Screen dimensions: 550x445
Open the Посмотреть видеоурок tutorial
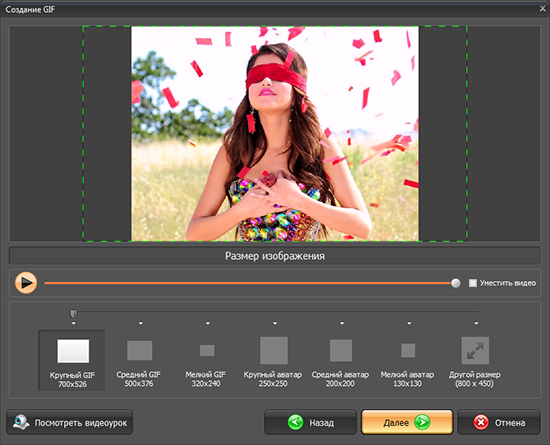pos(69,422)
